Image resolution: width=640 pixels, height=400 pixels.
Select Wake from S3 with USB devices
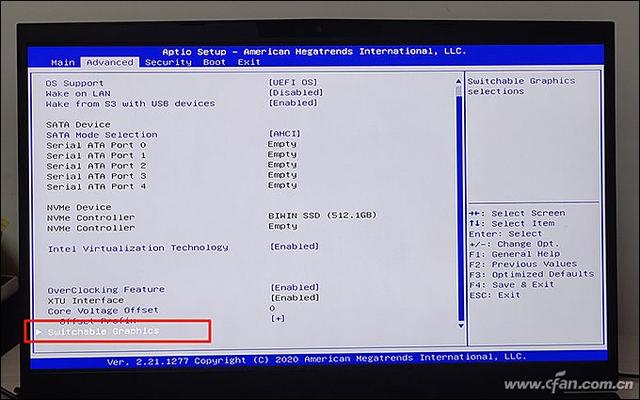coord(130,104)
